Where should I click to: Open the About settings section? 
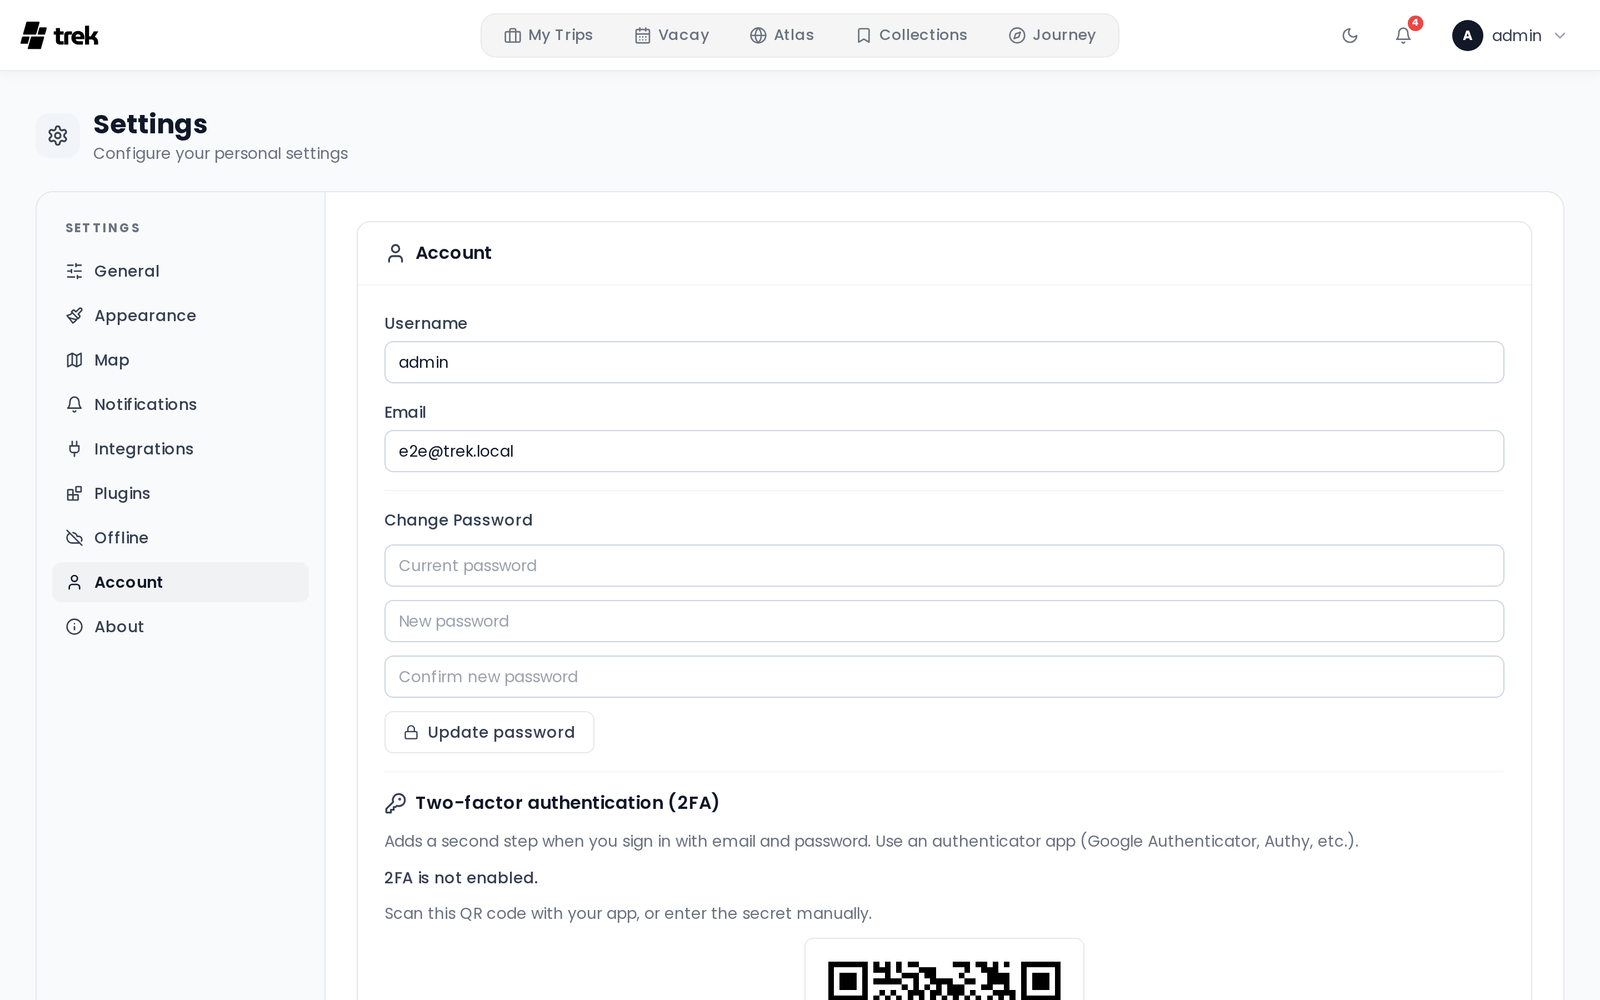180,626
